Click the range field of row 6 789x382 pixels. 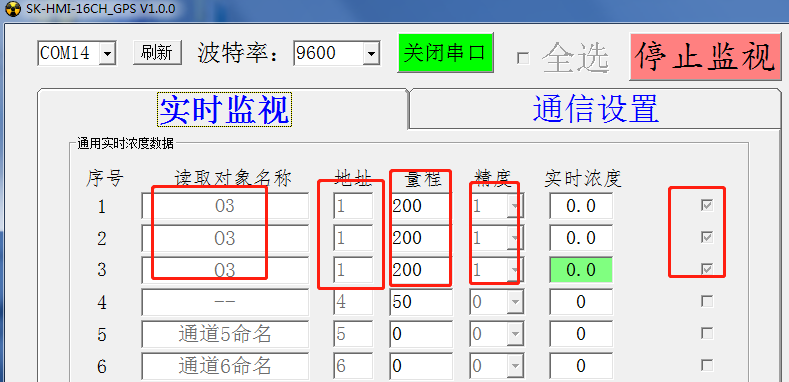tap(421, 366)
